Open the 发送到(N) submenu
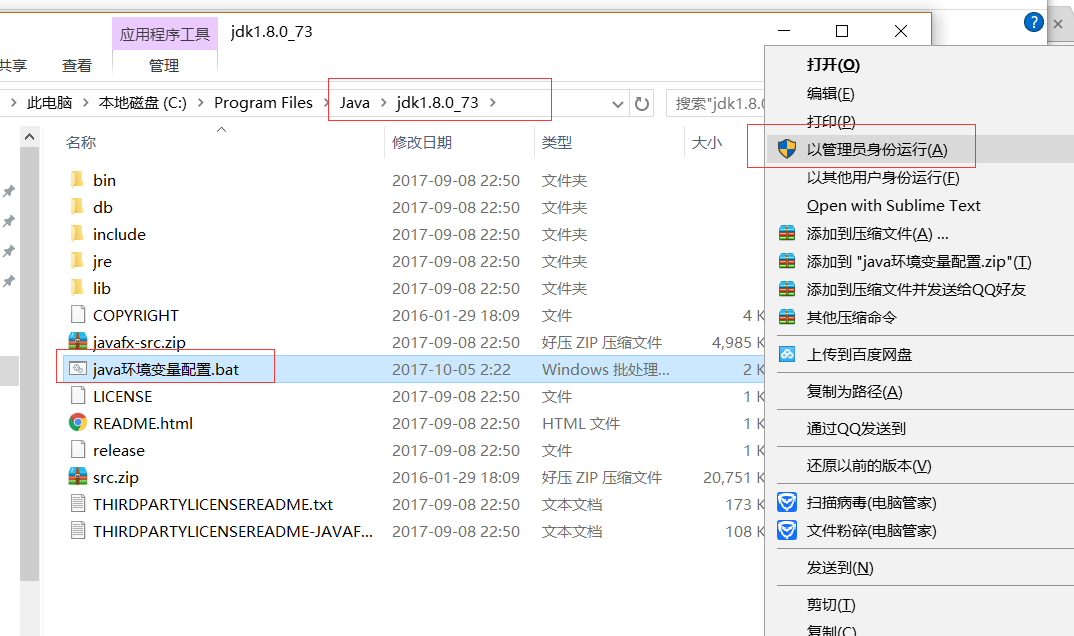The width and height of the screenshot is (1074, 636). tap(840, 568)
